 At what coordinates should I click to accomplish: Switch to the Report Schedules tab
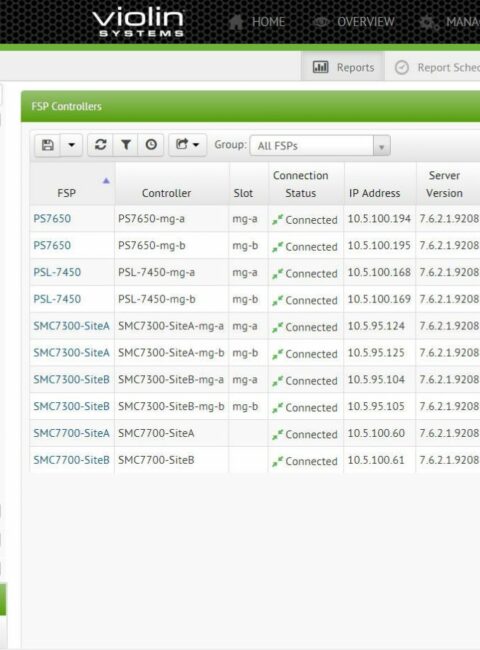click(436, 67)
